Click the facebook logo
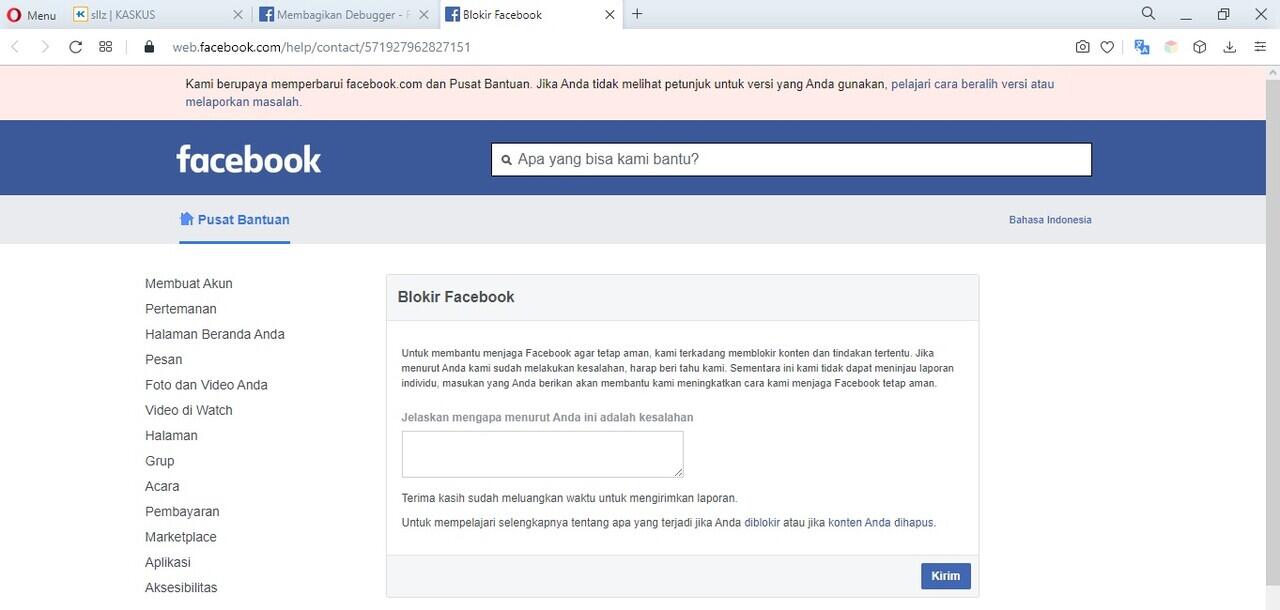The width and height of the screenshot is (1280, 610). tap(249, 159)
